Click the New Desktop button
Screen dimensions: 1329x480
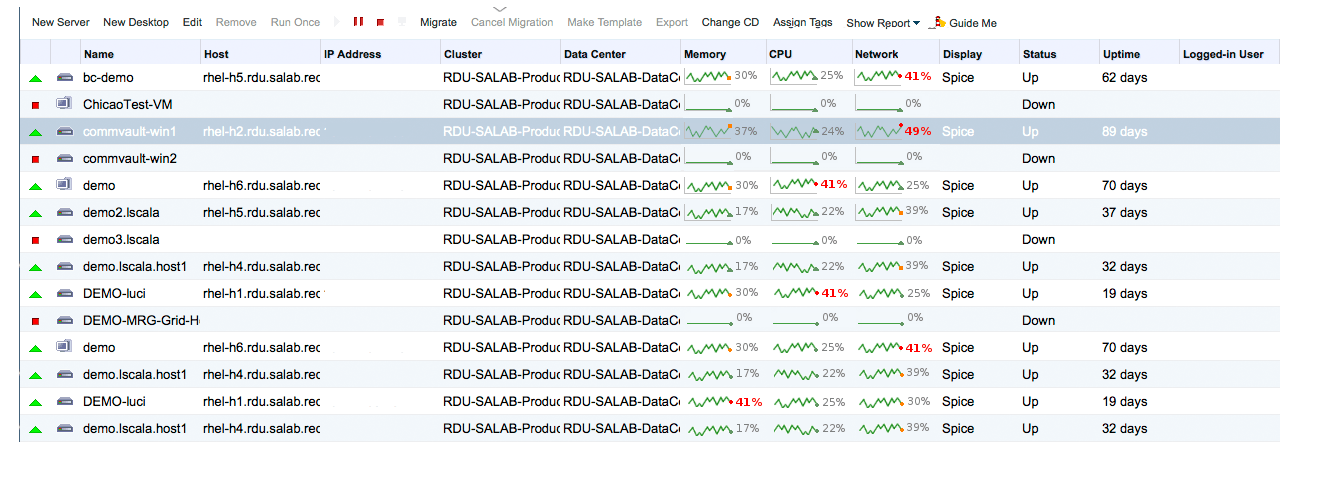click(x=136, y=22)
